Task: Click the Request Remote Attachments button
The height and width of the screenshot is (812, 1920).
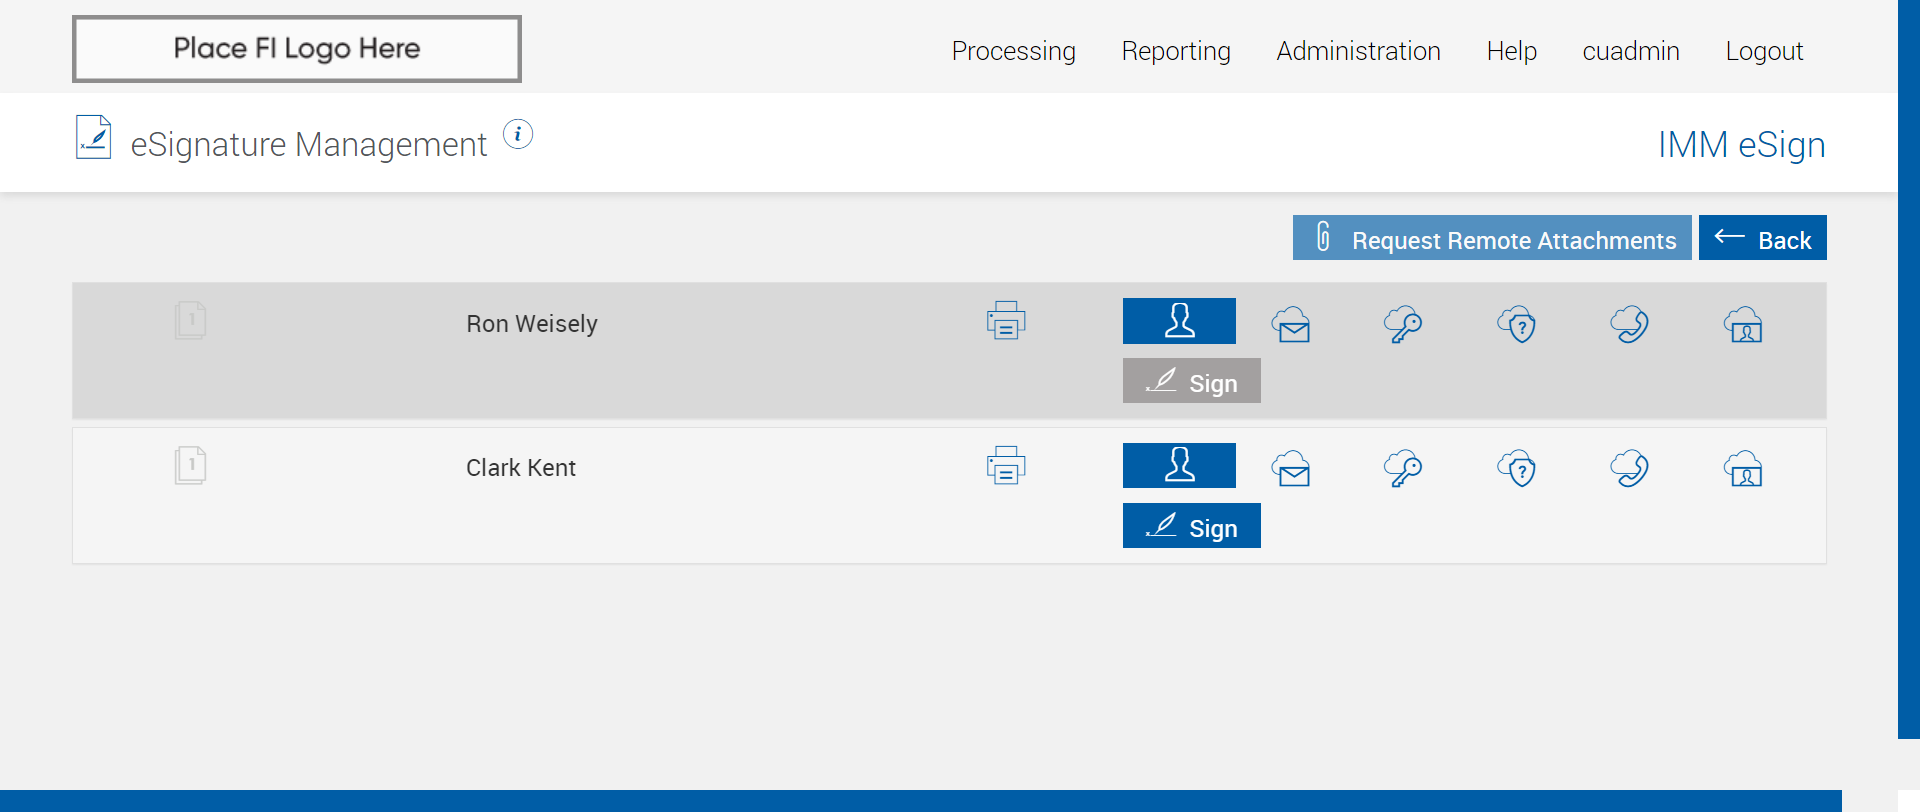Action: [1492, 239]
